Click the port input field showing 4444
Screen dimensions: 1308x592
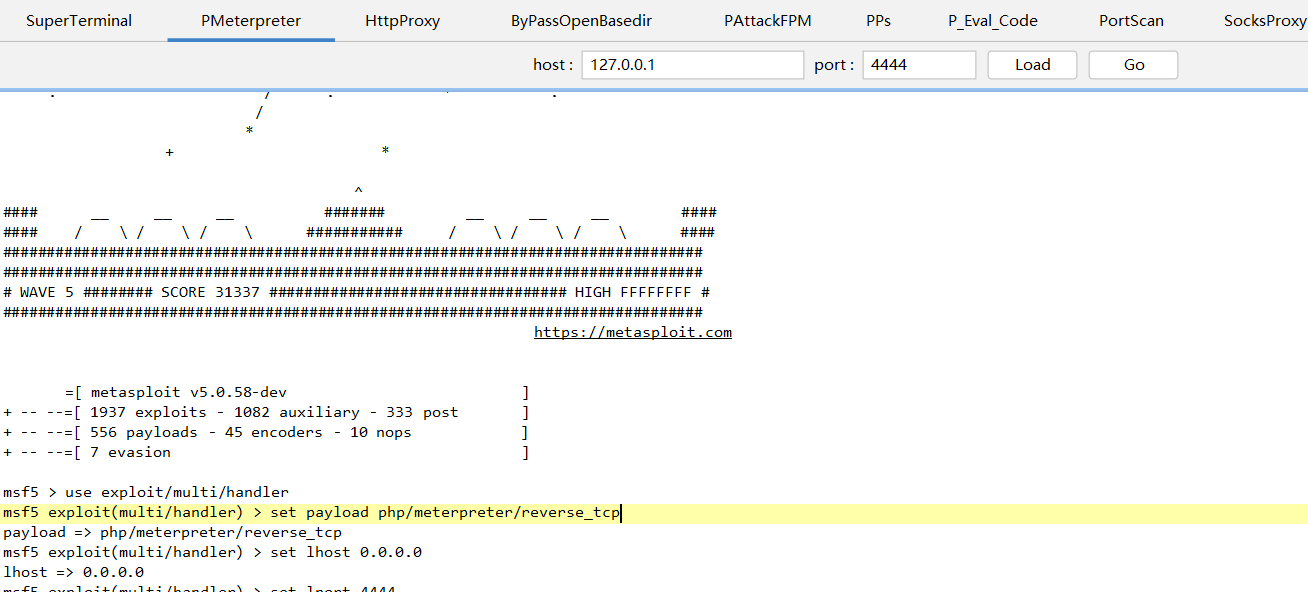tap(919, 65)
